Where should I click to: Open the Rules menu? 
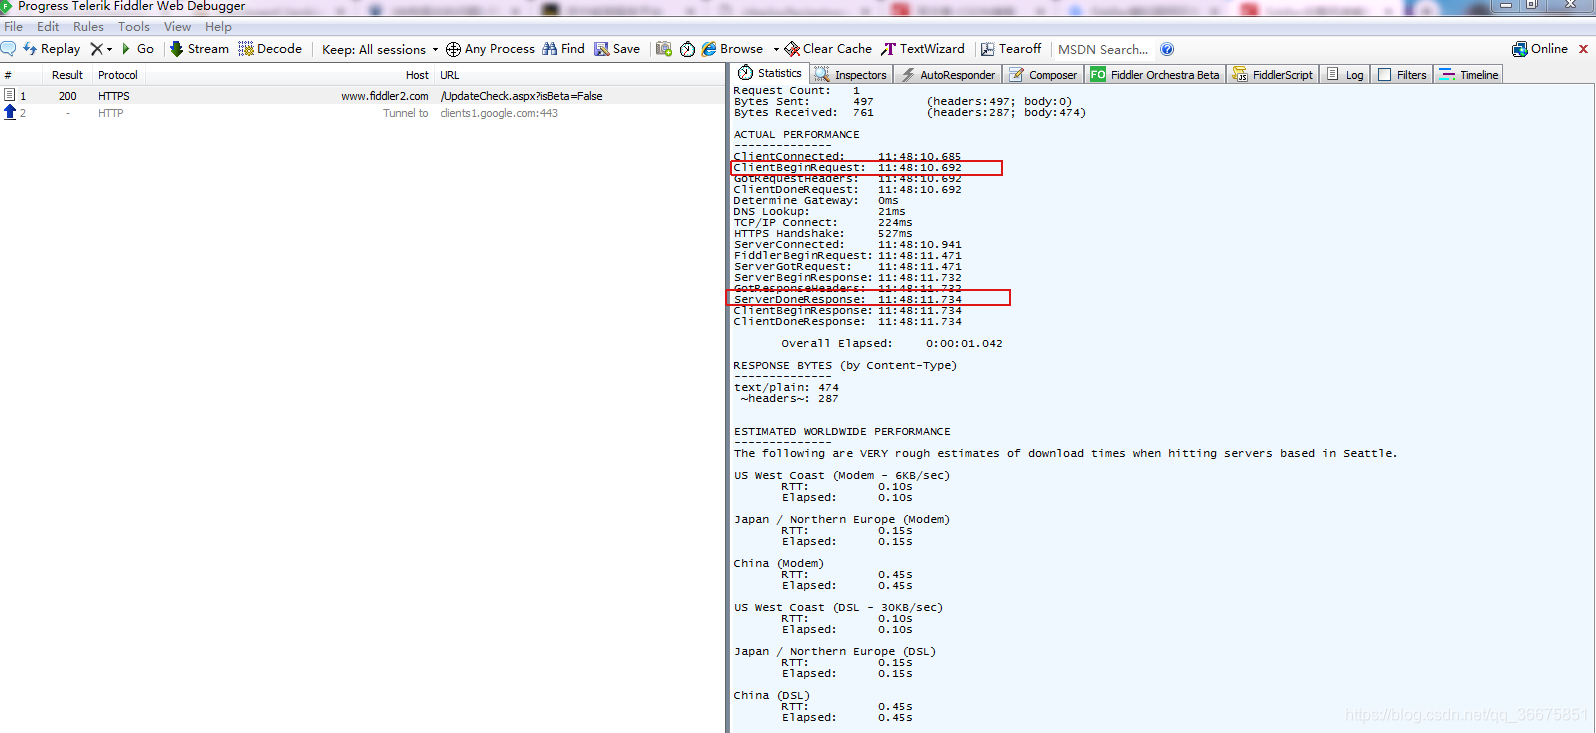[x=88, y=27]
